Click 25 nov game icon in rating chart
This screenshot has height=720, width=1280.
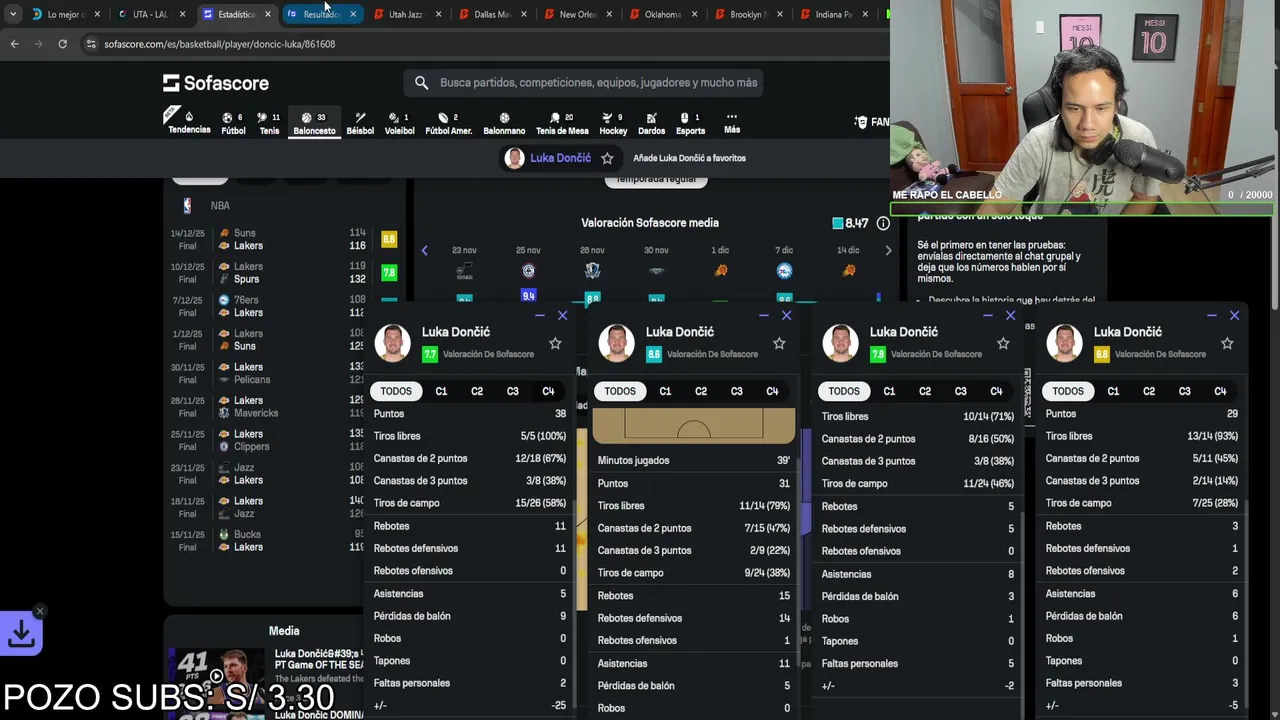[x=528, y=271]
